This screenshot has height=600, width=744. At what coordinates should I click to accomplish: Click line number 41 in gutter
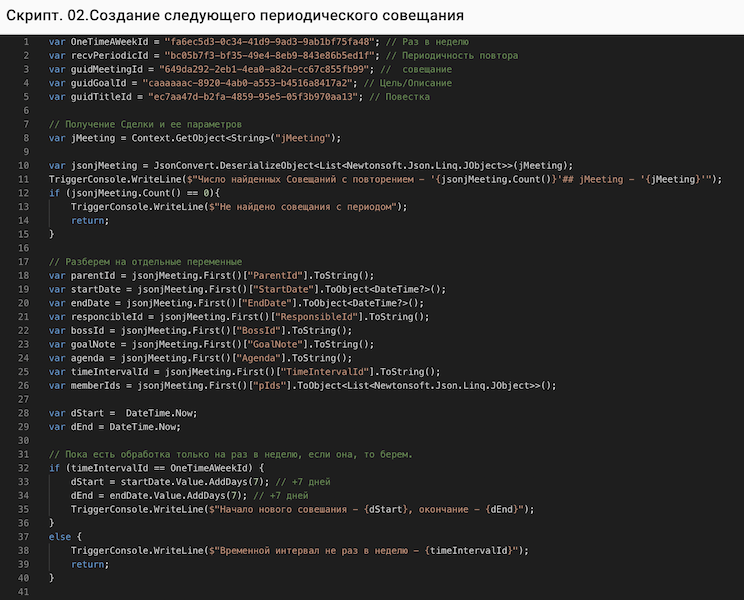(24, 592)
